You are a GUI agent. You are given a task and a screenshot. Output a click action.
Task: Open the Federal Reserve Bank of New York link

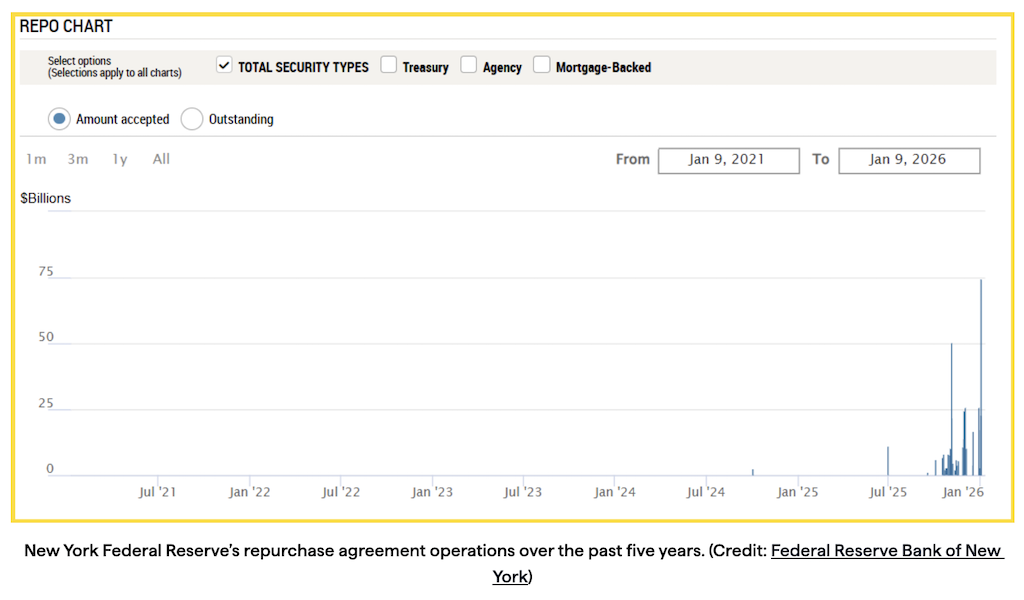tap(887, 552)
